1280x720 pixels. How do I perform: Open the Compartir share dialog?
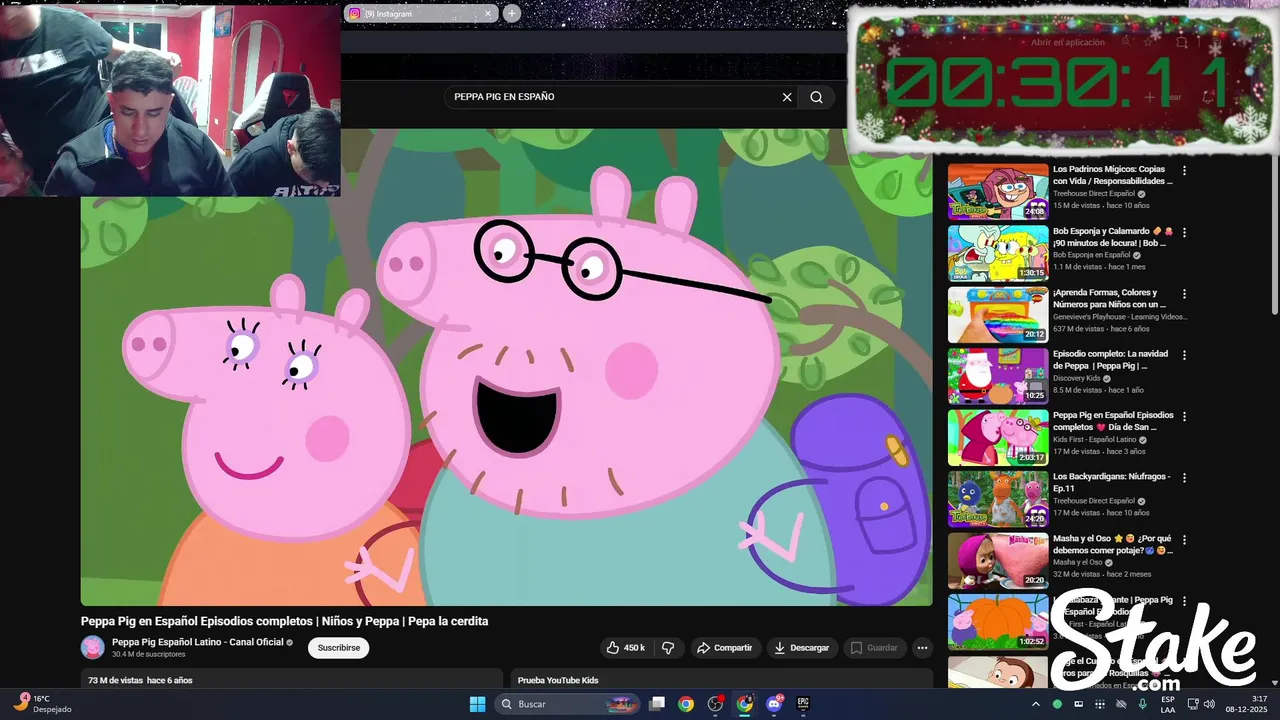point(724,648)
